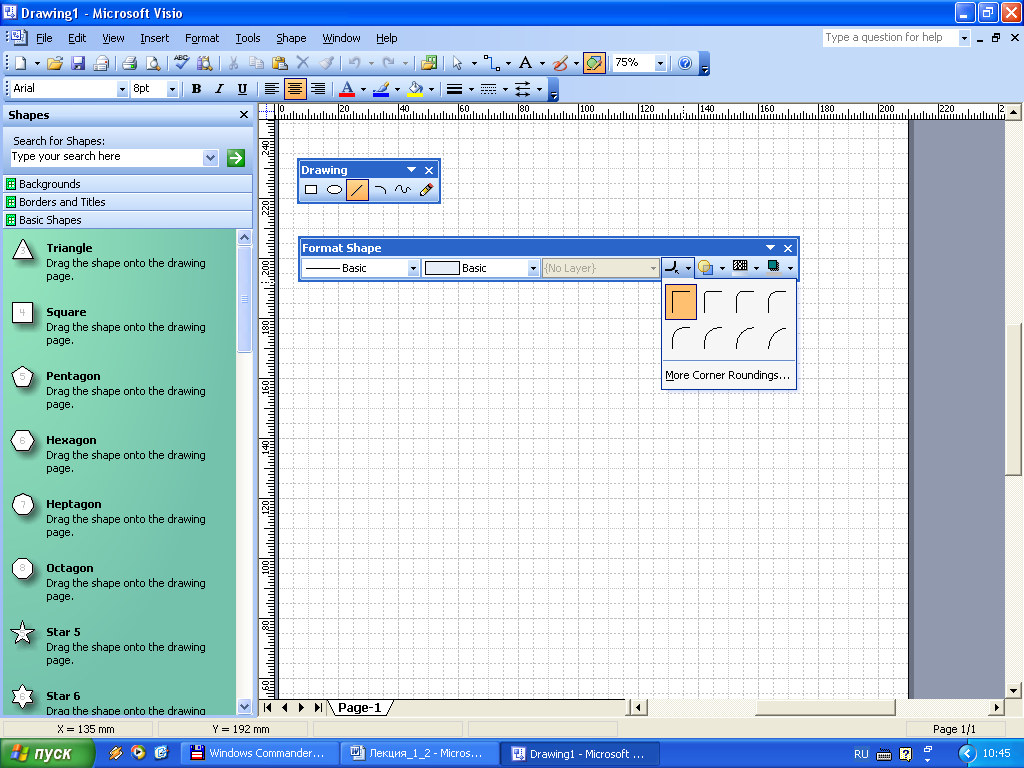Open the Line Weight dropdown arrow

(471, 89)
